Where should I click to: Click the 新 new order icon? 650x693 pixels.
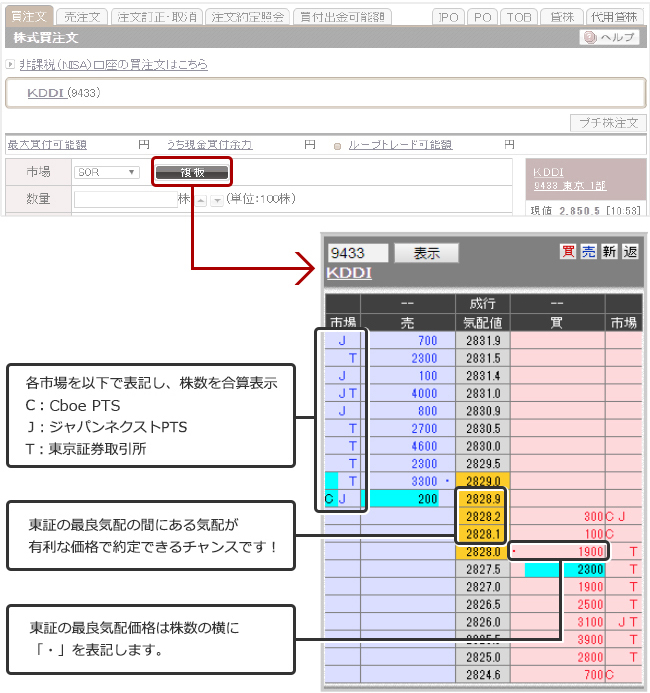tap(609, 251)
